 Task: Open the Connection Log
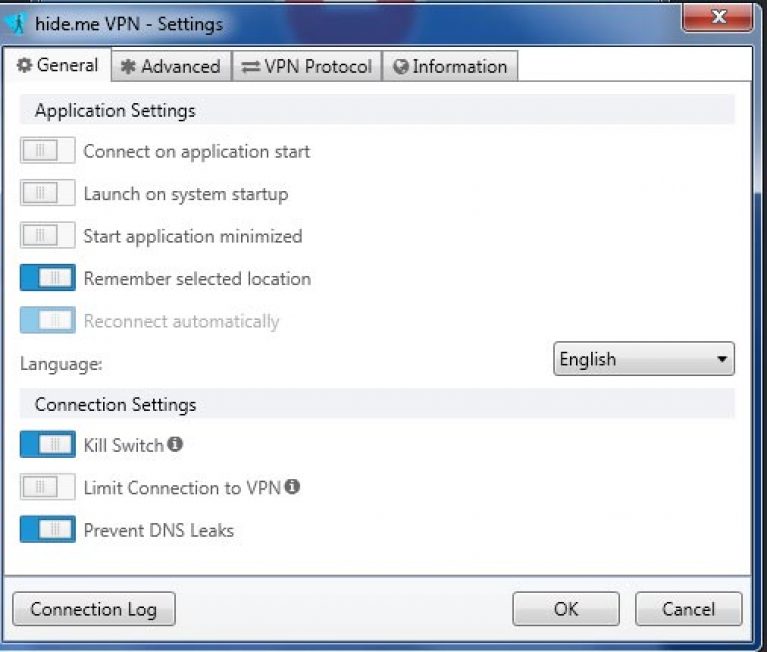tap(94, 609)
